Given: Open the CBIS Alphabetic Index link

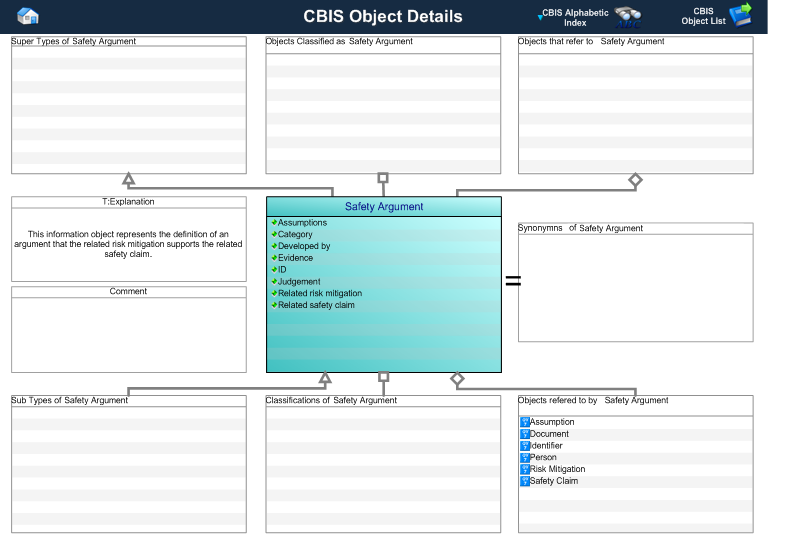Looking at the screenshot, I should [x=575, y=18].
